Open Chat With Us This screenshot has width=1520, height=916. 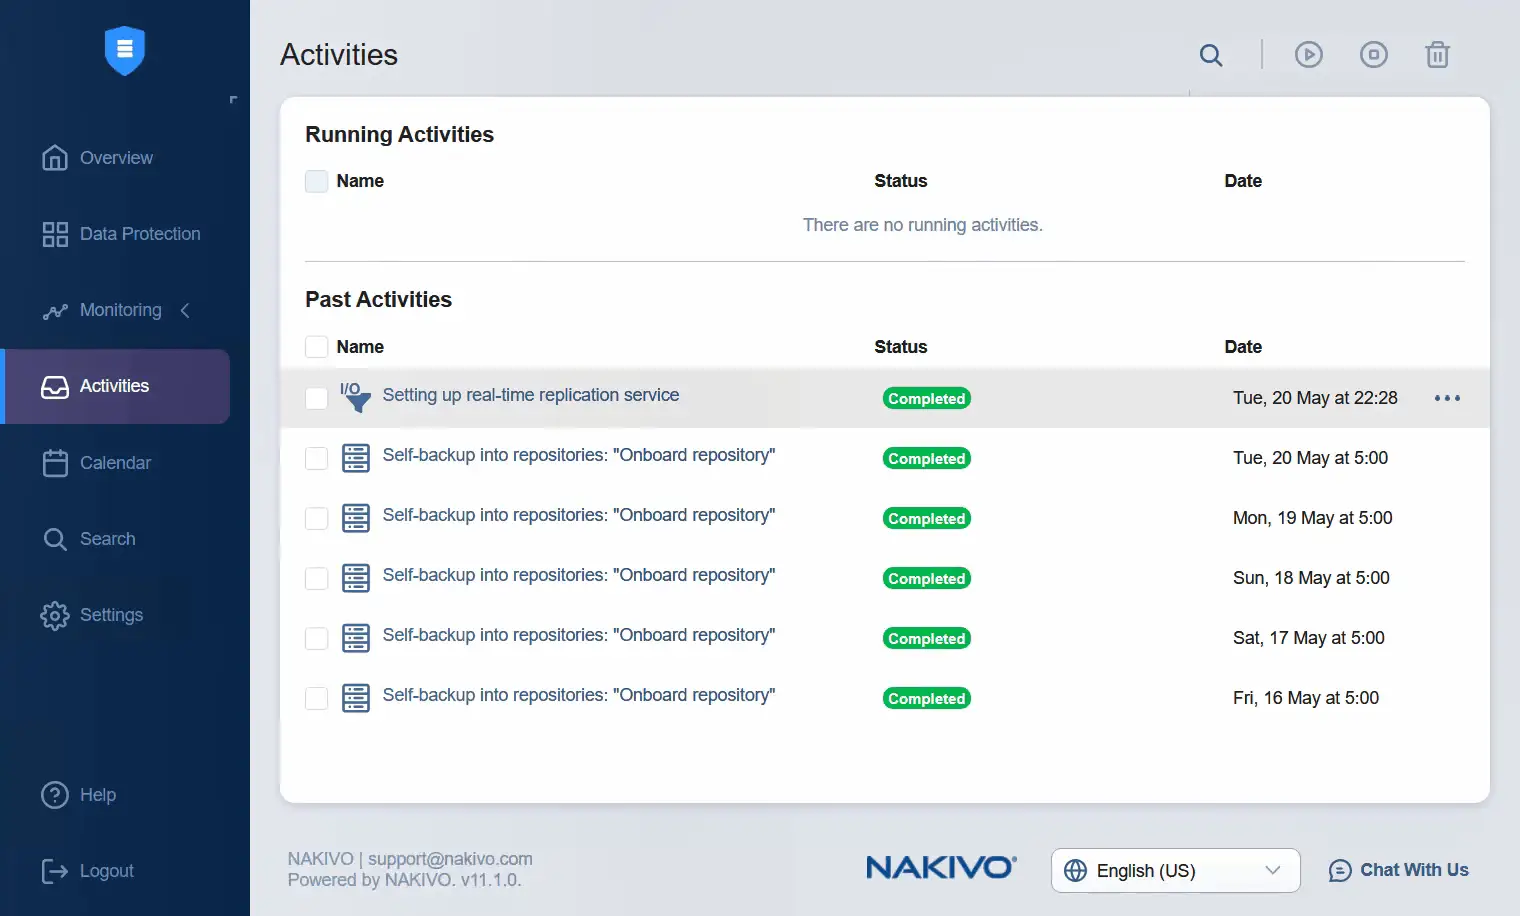tap(1399, 870)
